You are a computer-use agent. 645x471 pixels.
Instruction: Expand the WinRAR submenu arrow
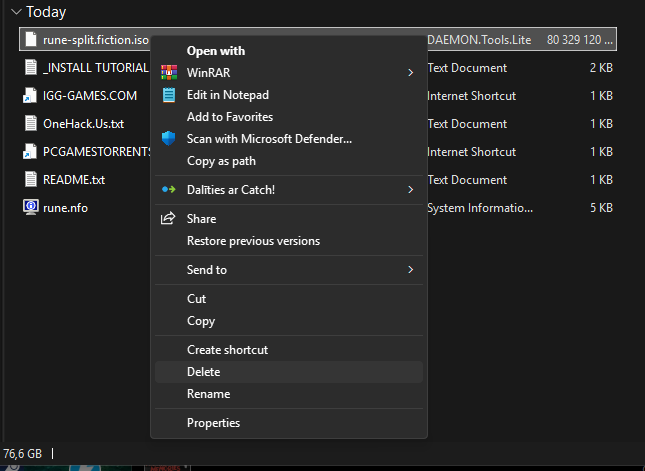410,73
